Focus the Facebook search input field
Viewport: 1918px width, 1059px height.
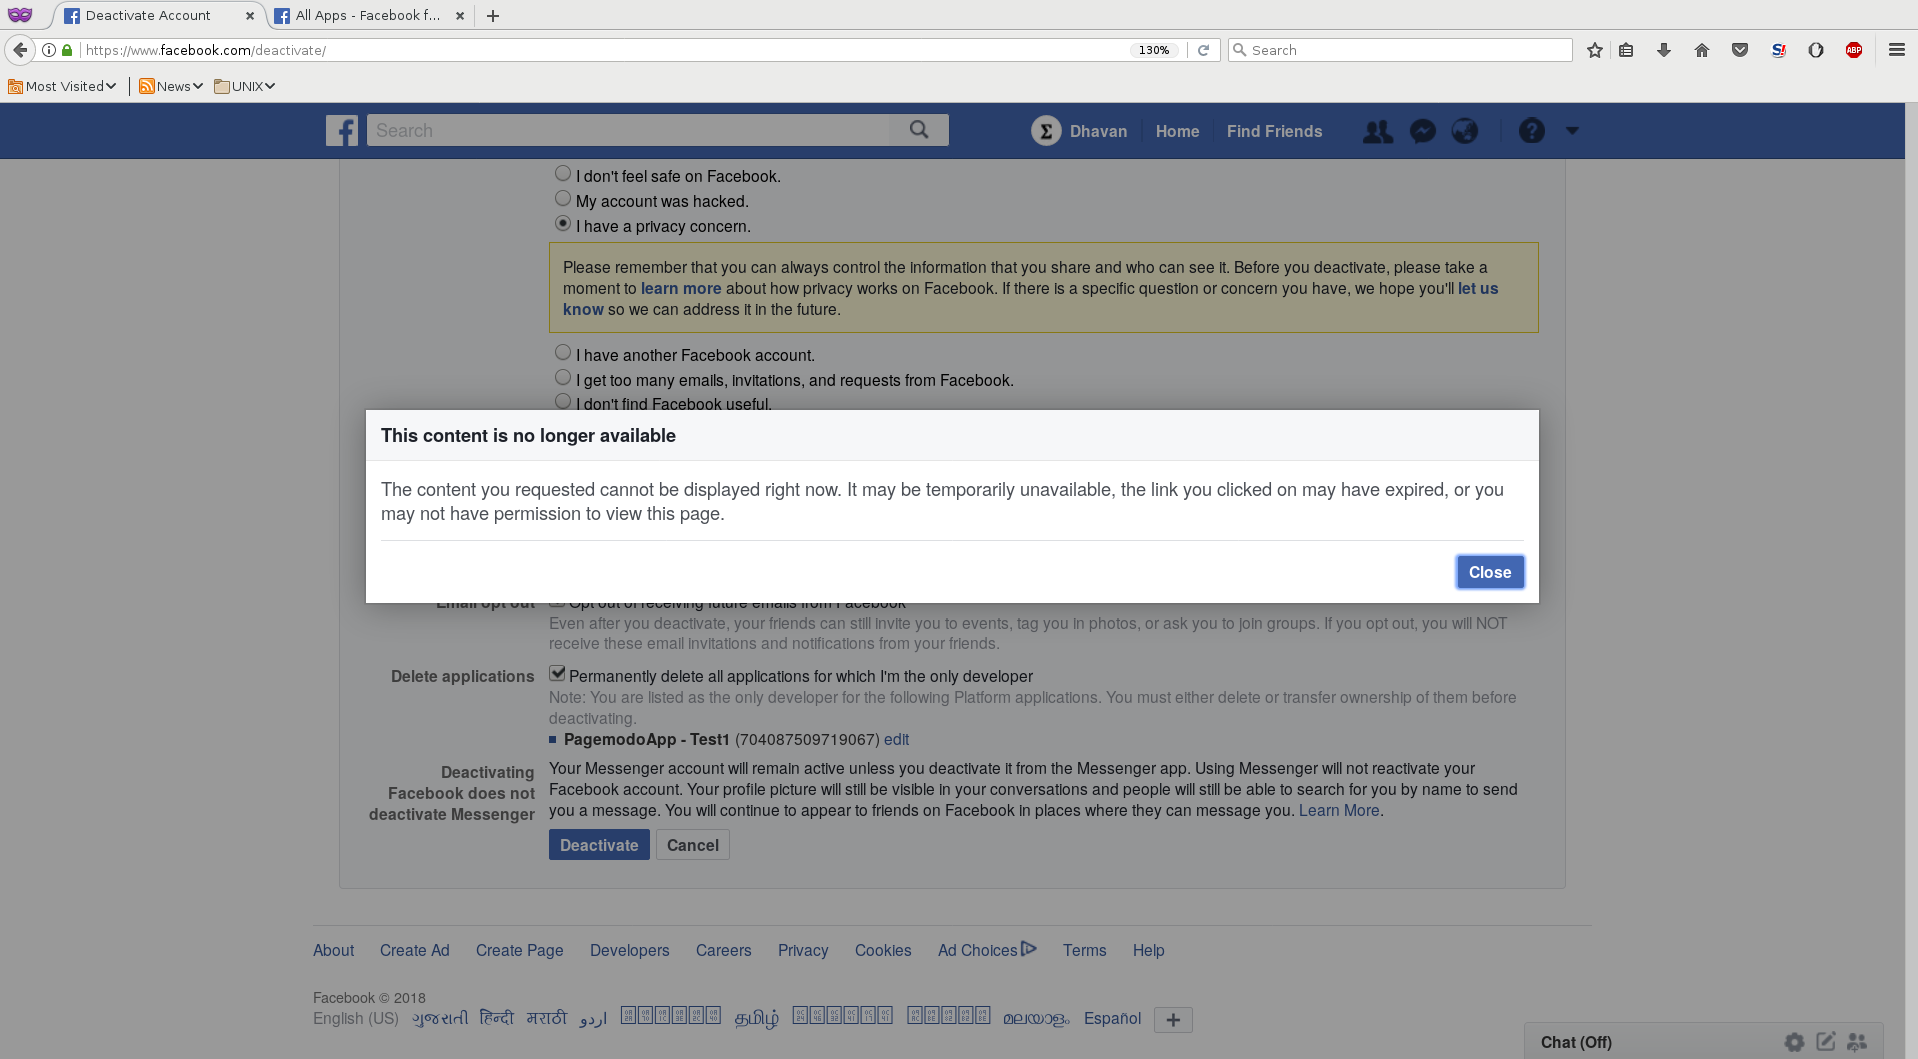pos(629,130)
